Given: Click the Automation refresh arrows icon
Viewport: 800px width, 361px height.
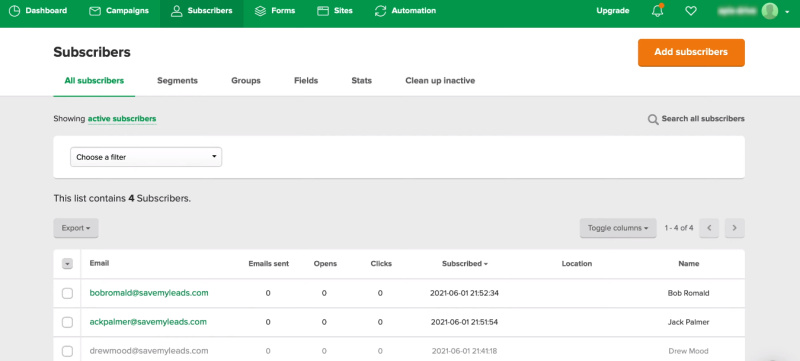Looking at the screenshot, I should pyautogui.click(x=380, y=11).
